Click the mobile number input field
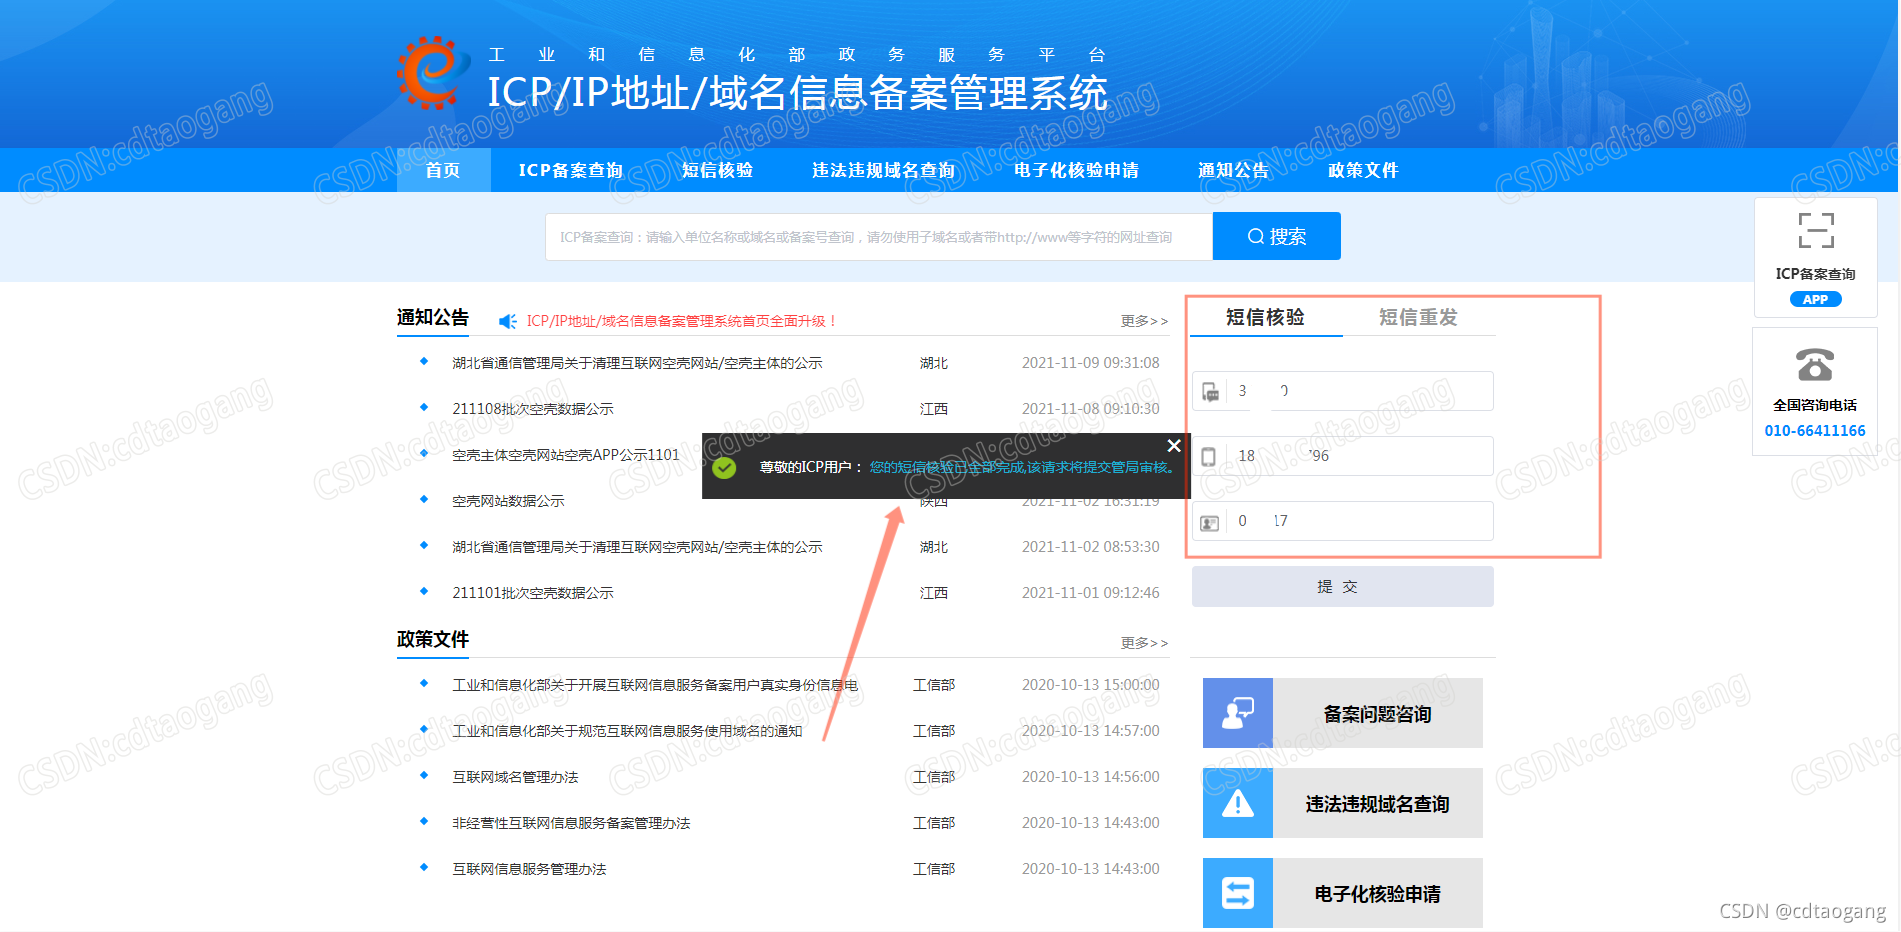 tap(1342, 456)
